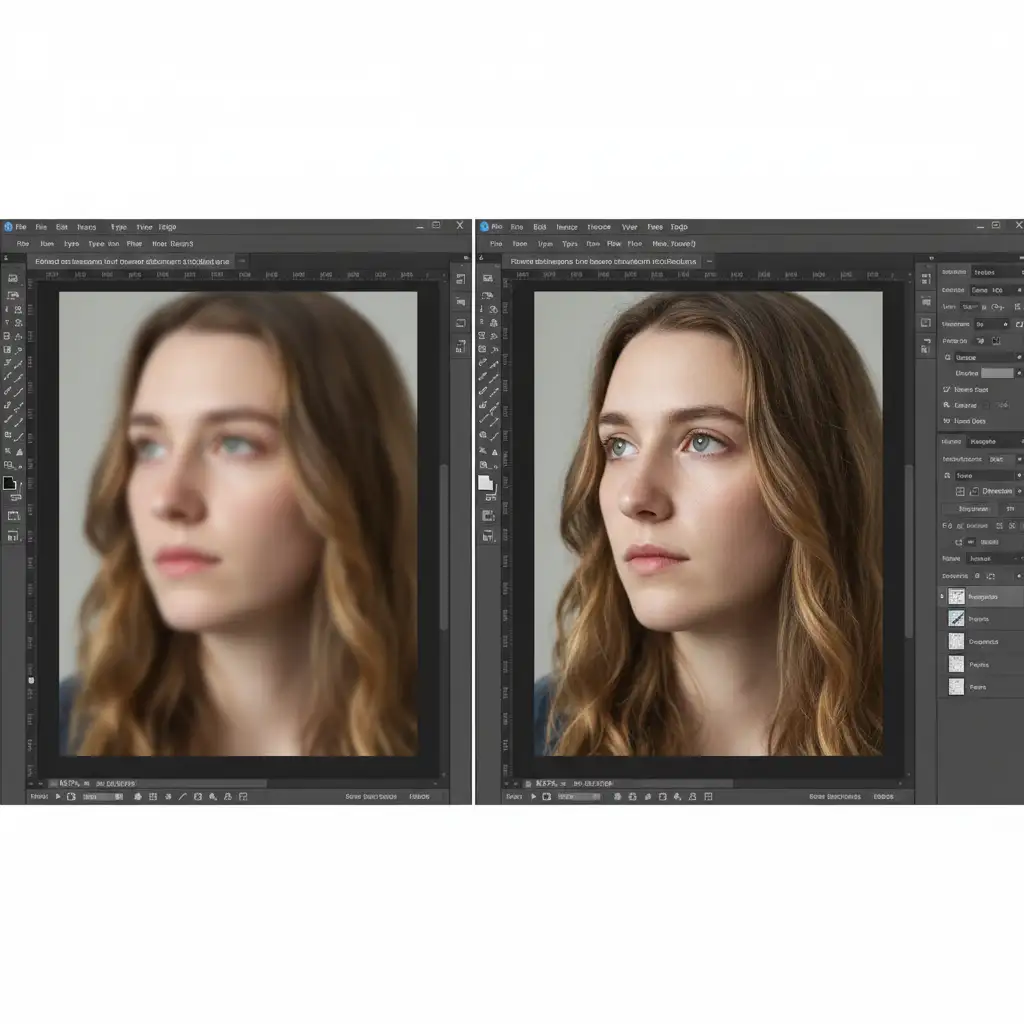Click the Directors button in the right panel
The height and width of the screenshot is (1024, 1024).
coord(996,491)
